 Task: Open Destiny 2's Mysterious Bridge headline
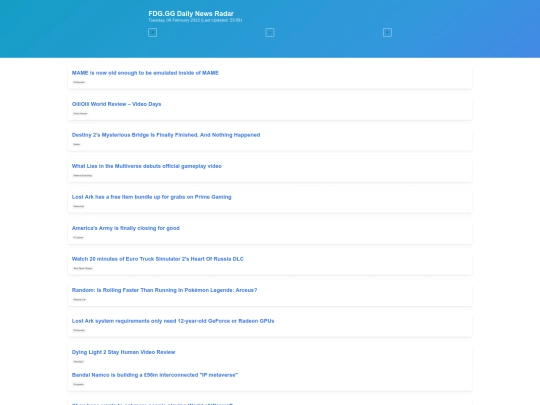tap(166, 135)
